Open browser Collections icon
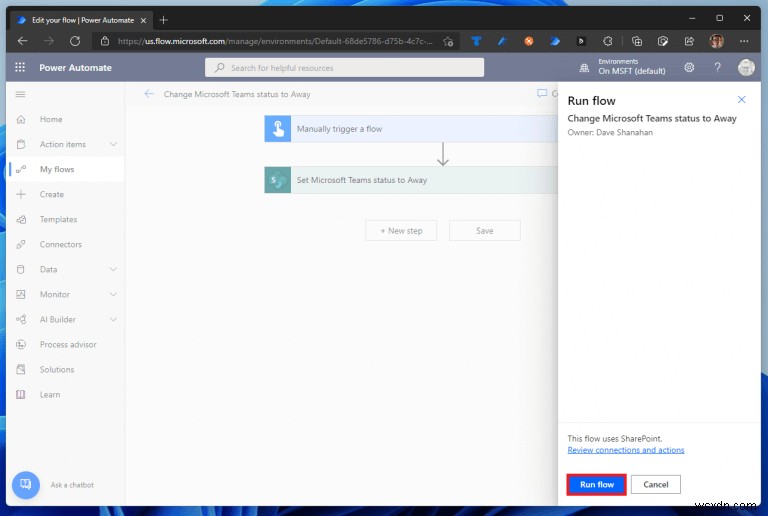Screen dimensions: 768x516 click(x=637, y=41)
